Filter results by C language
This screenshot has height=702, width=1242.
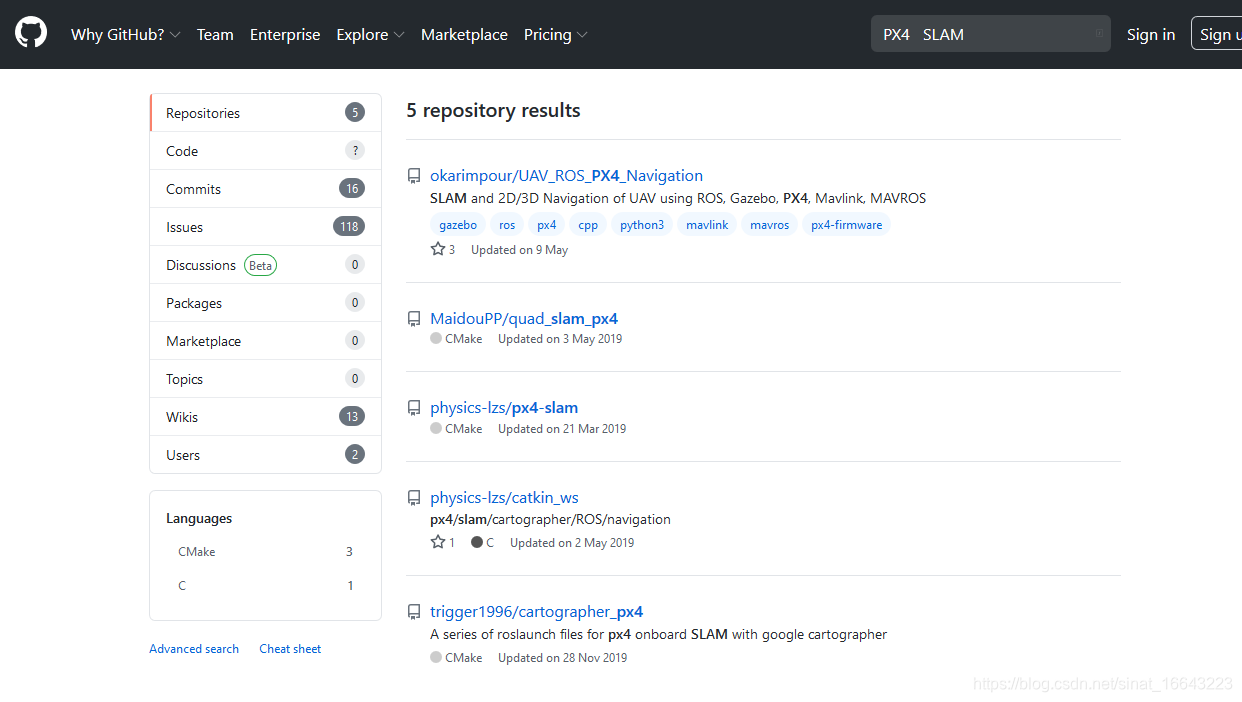[265, 586]
